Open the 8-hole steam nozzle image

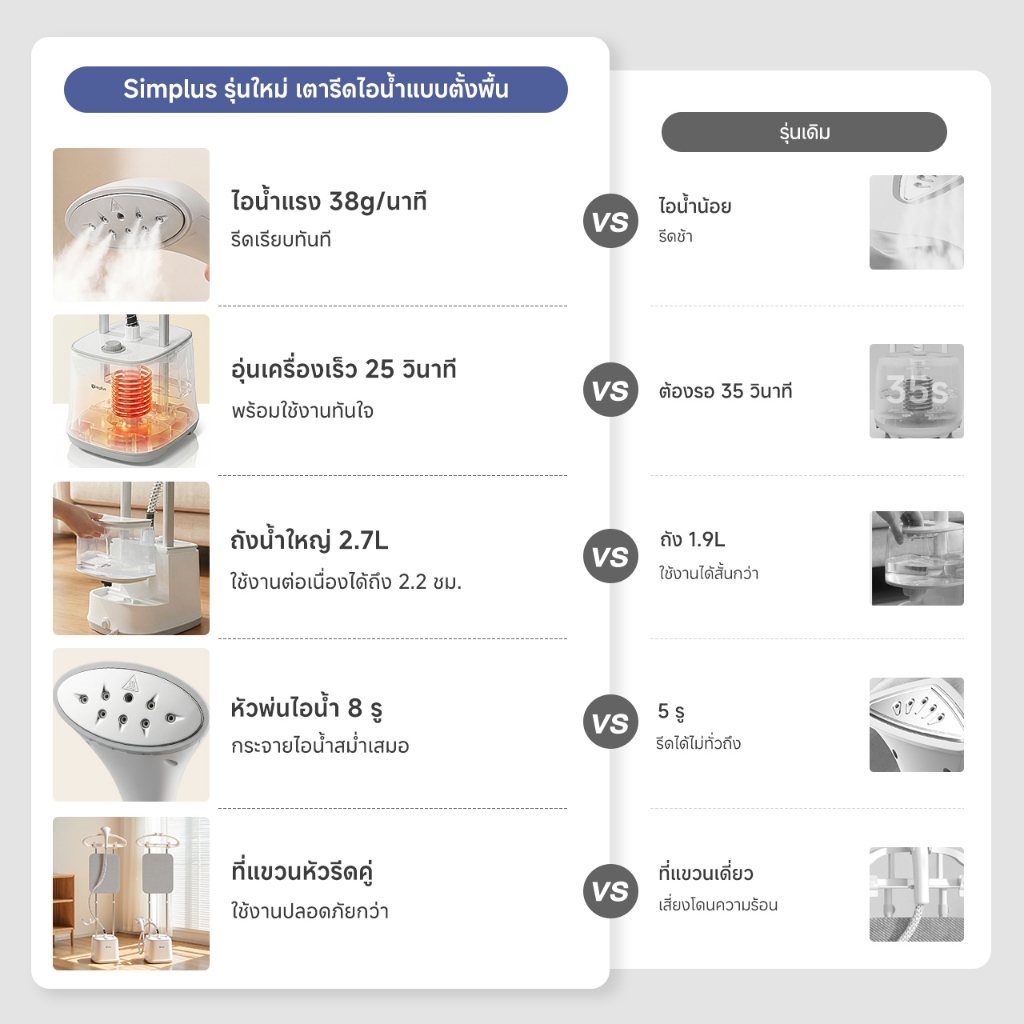[131, 725]
